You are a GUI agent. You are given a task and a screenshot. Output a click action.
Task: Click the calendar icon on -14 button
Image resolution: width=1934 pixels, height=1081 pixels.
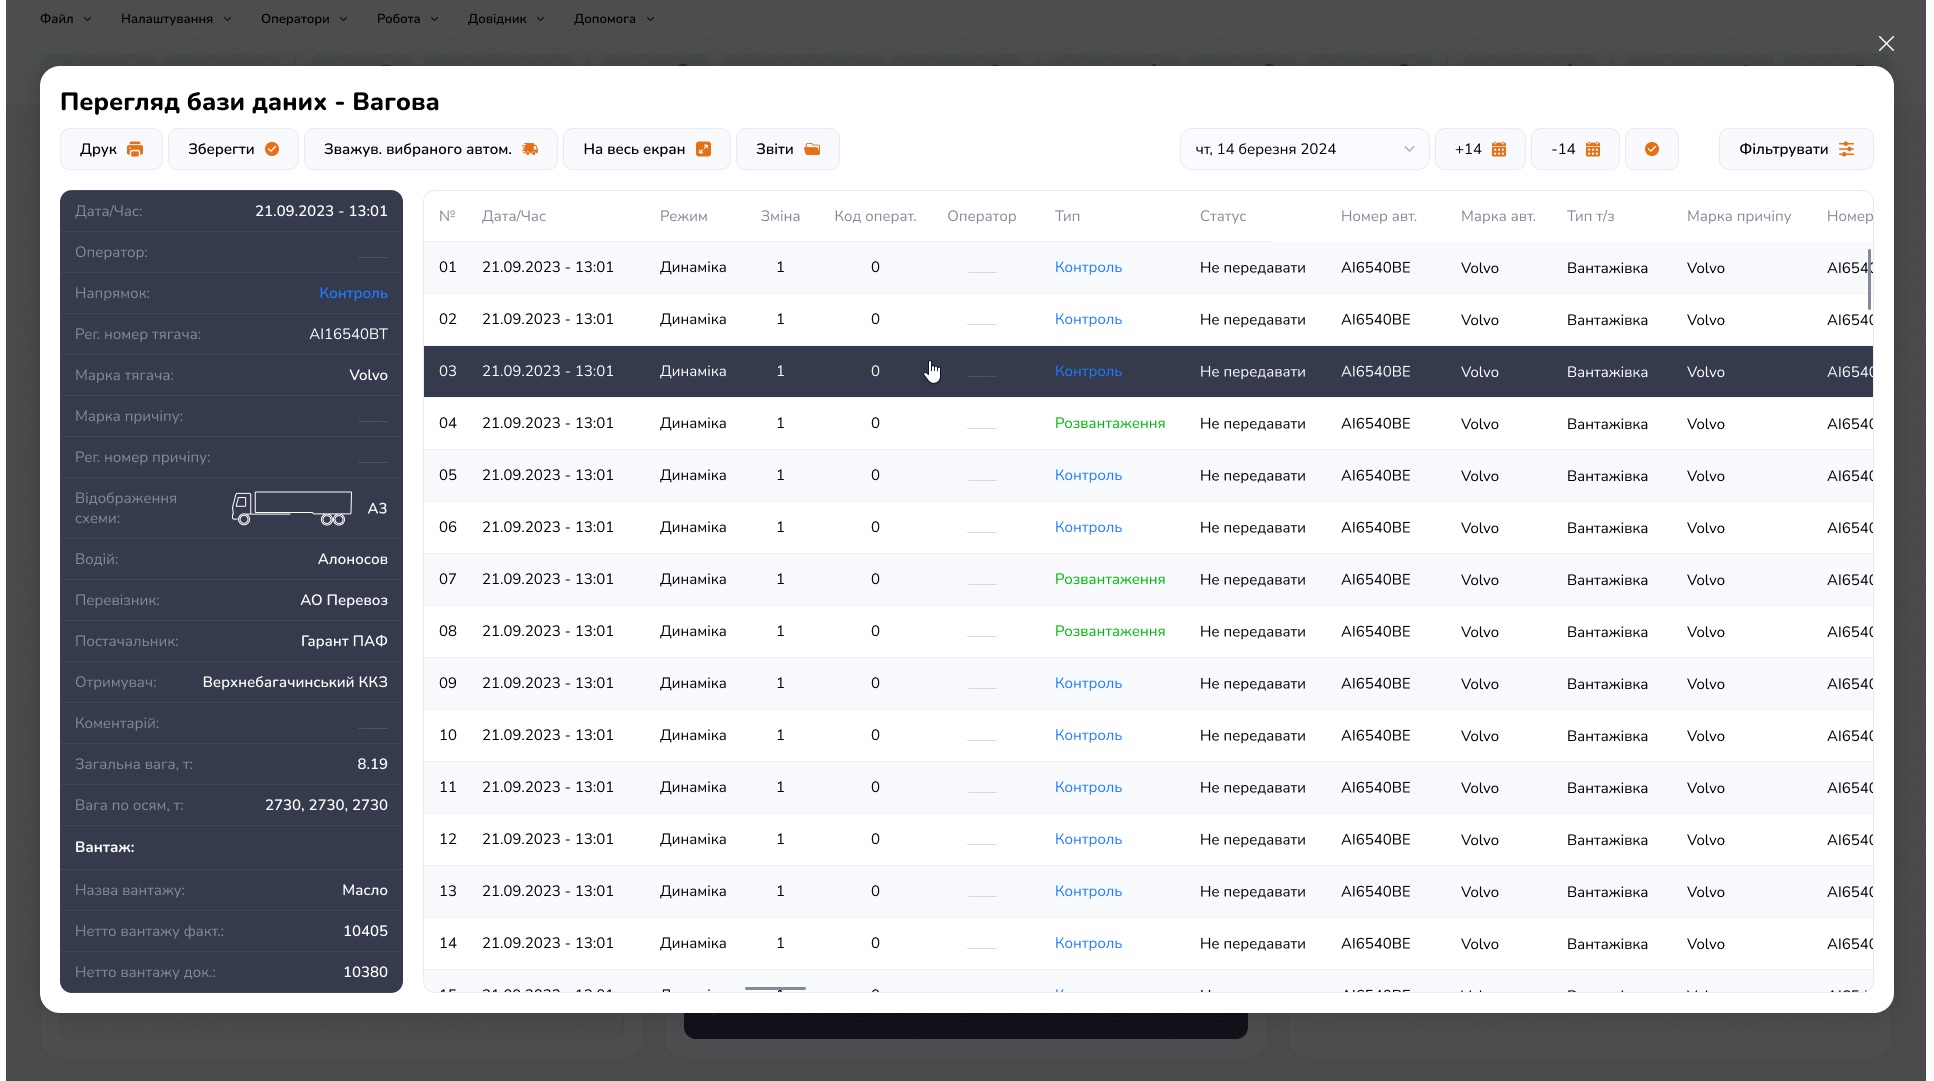click(x=1593, y=149)
